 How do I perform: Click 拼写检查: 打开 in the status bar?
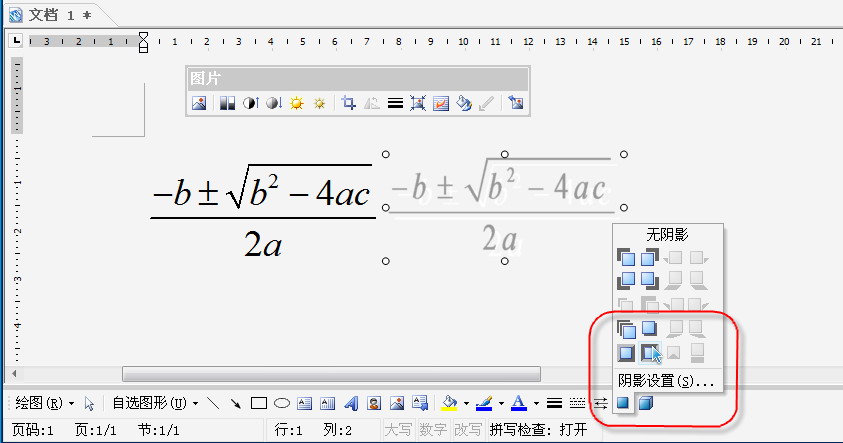[x=538, y=430]
